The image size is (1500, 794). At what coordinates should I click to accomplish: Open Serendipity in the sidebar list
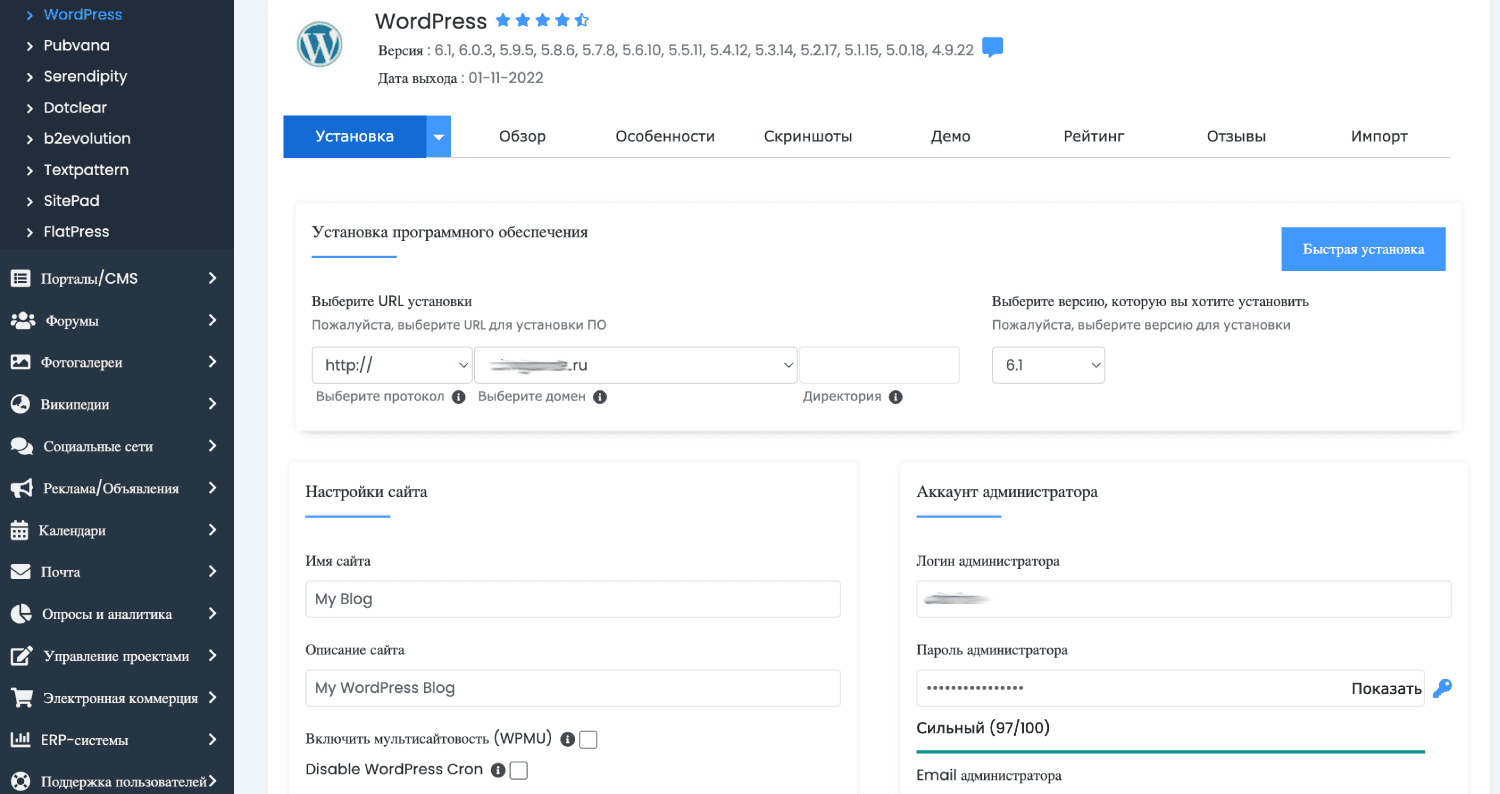pos(85,77)
